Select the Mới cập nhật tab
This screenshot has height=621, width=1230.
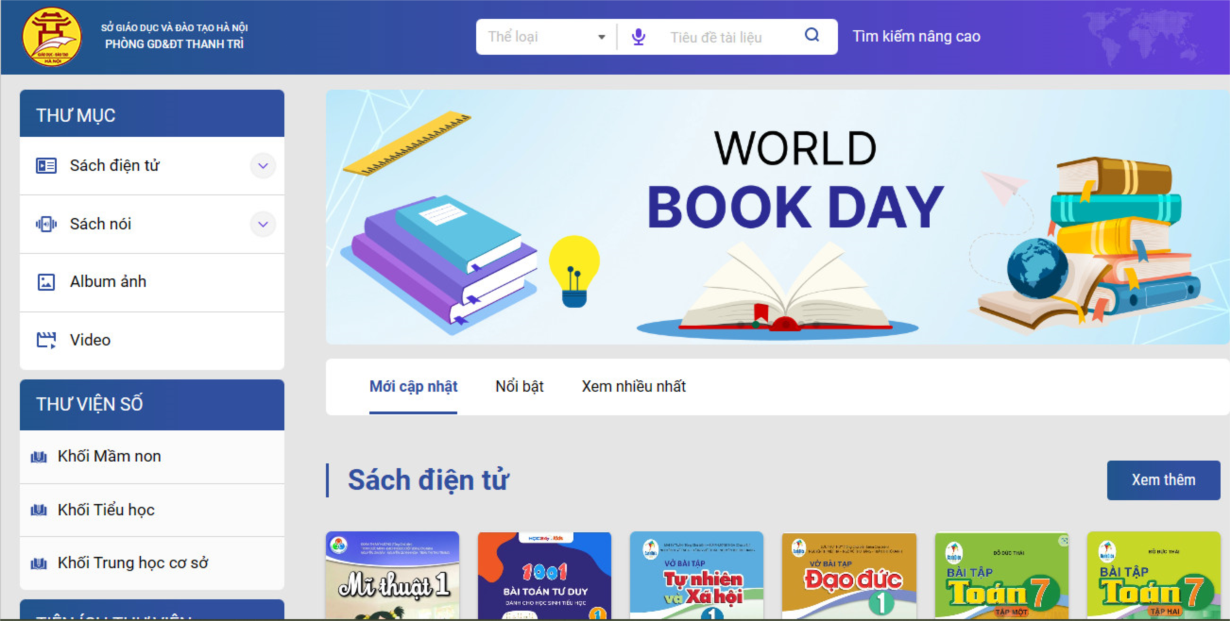point(413,386)
